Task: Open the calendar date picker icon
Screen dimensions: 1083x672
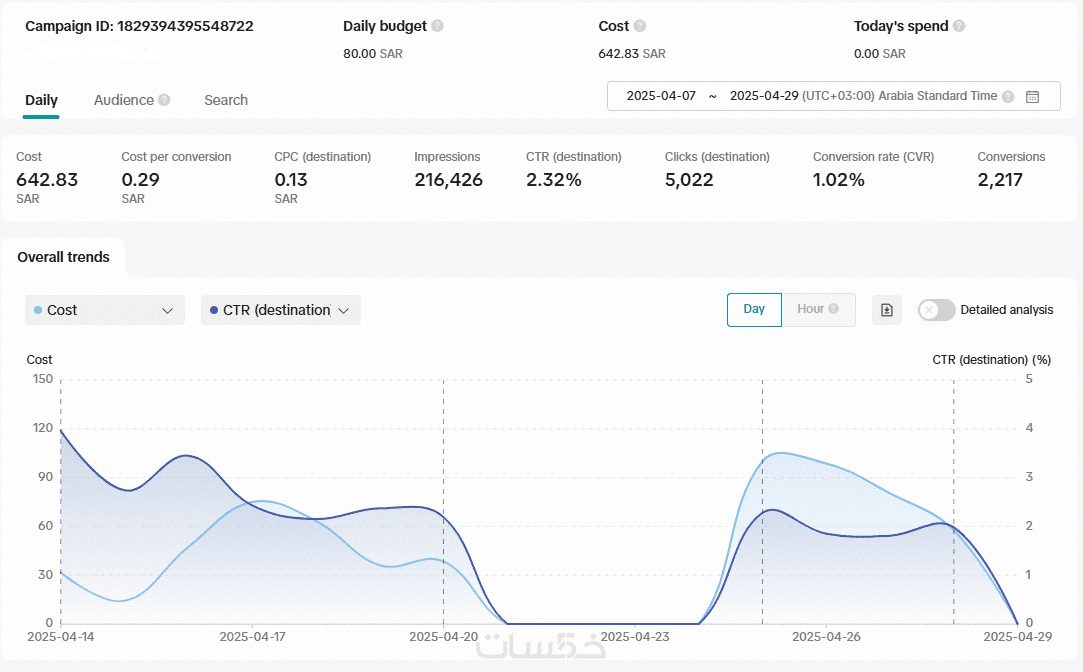Action: pyautogui.click(x=1033, y=96)
